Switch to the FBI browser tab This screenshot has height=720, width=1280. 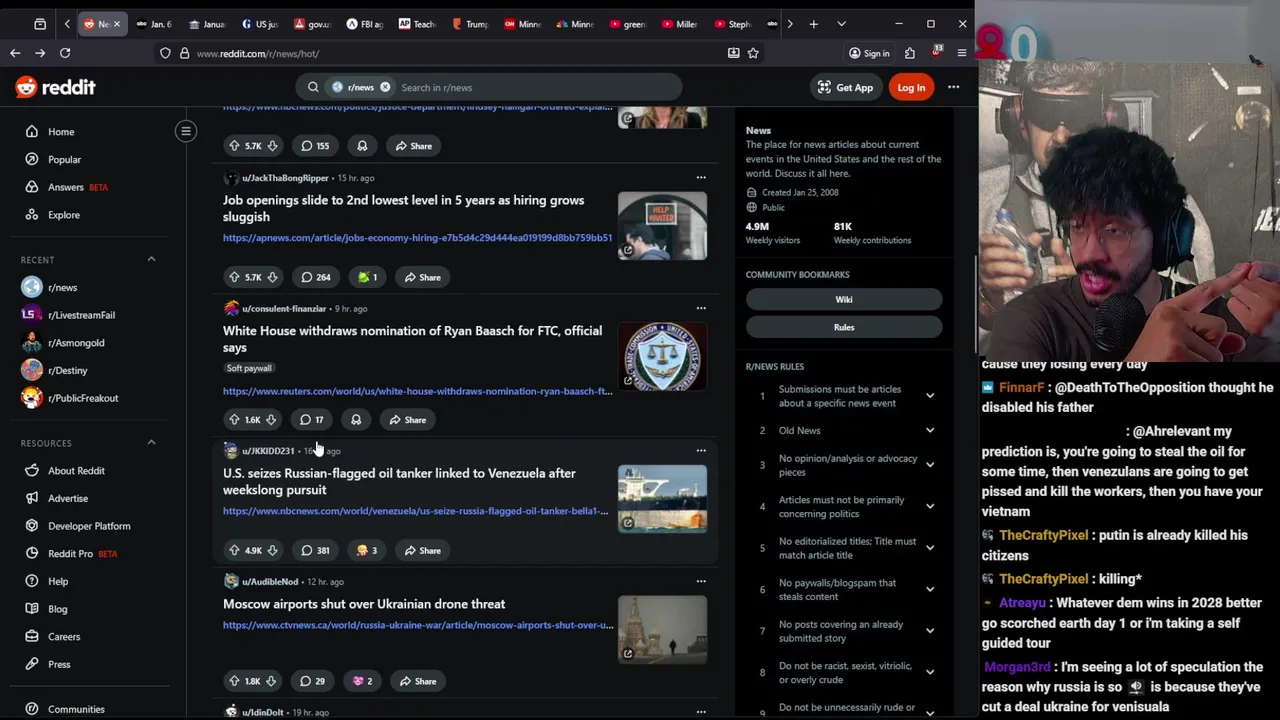pos(364,24)
